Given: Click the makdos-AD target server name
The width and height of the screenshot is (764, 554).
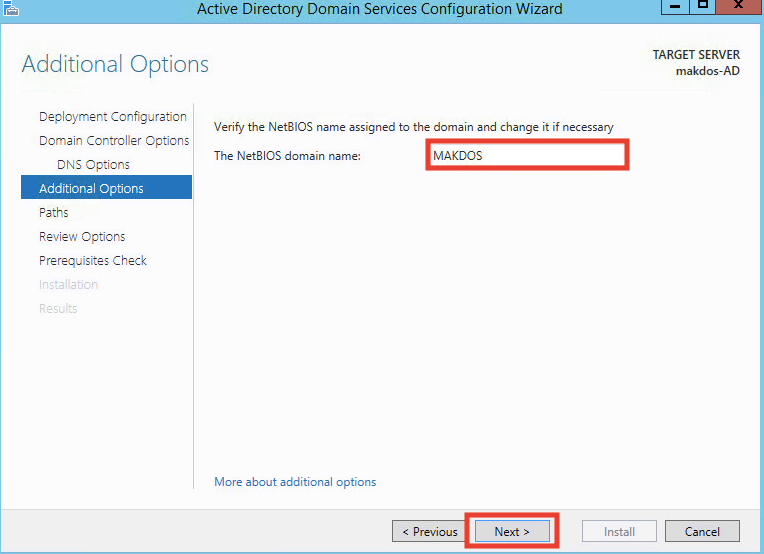Looking at the screenshot, I should coord(707,71).
